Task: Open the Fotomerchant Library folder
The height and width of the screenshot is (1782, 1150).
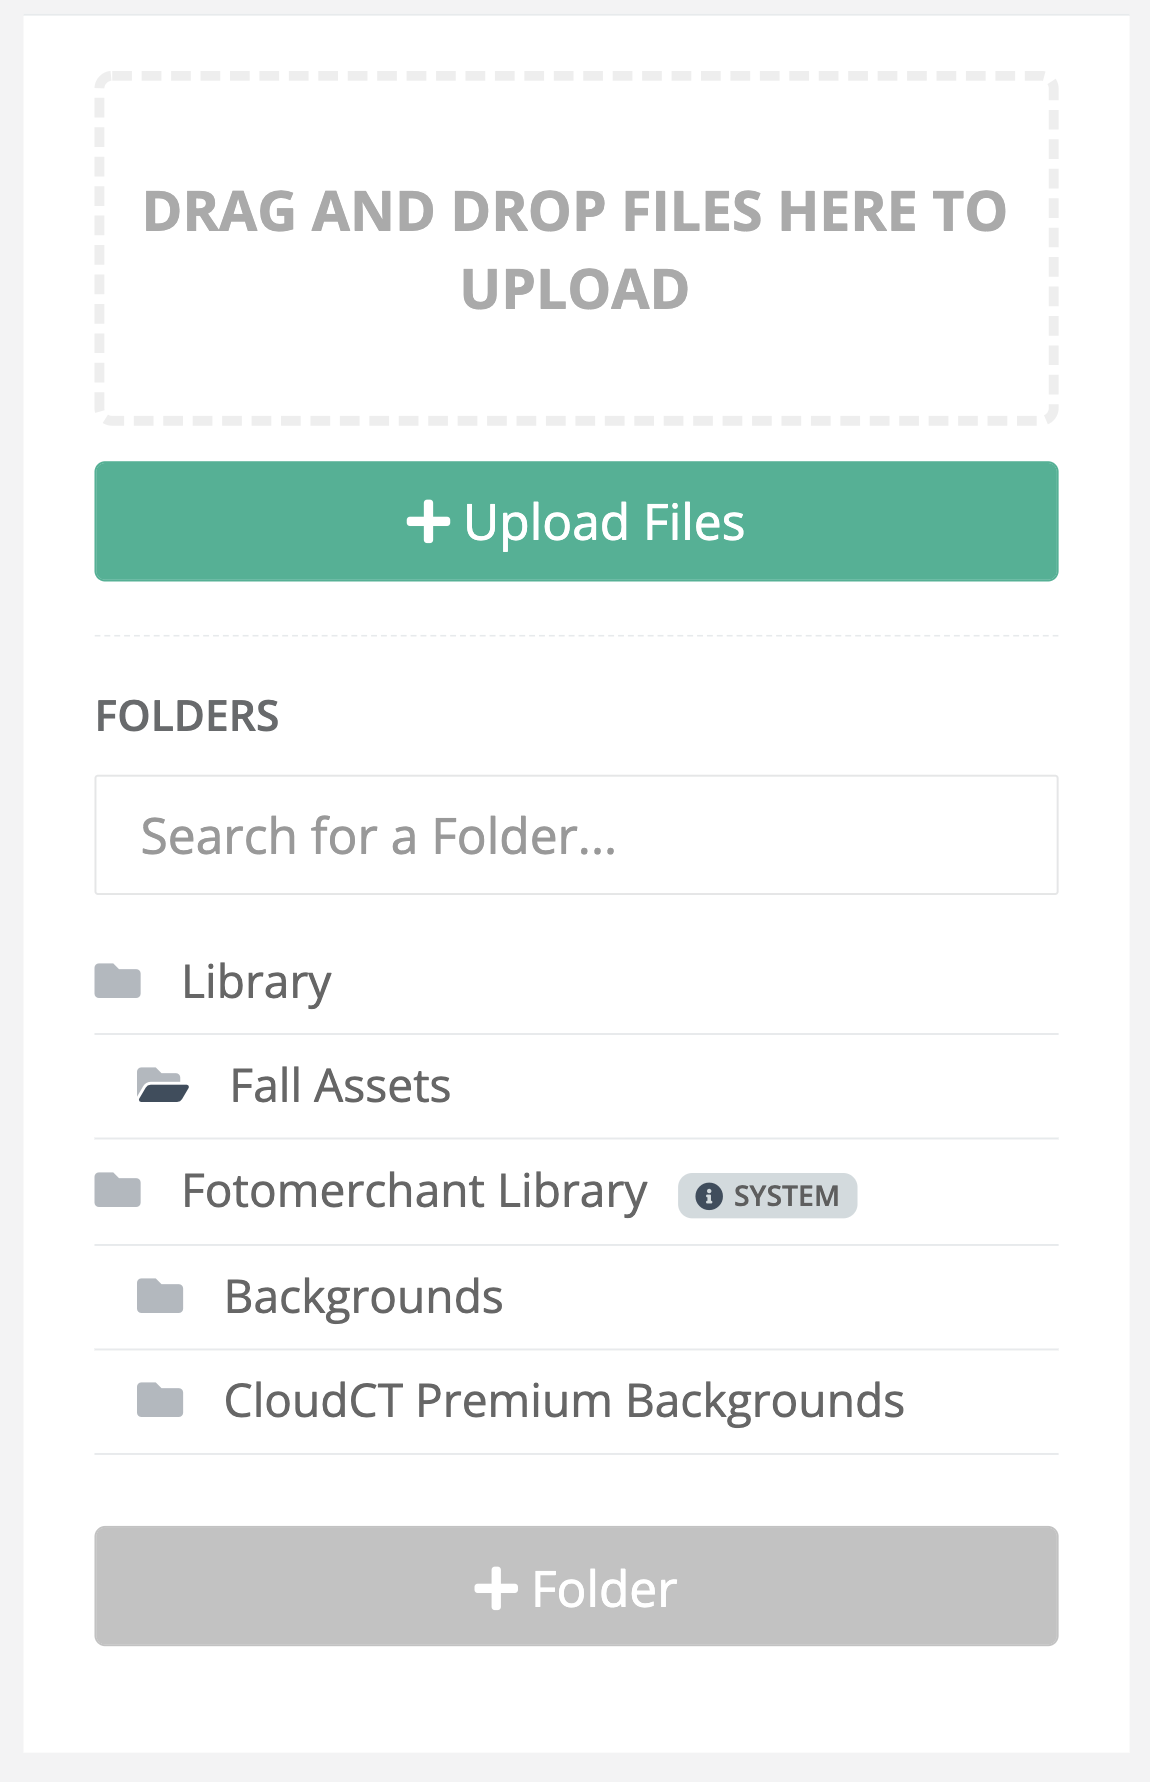Action: click(414, 1191)
